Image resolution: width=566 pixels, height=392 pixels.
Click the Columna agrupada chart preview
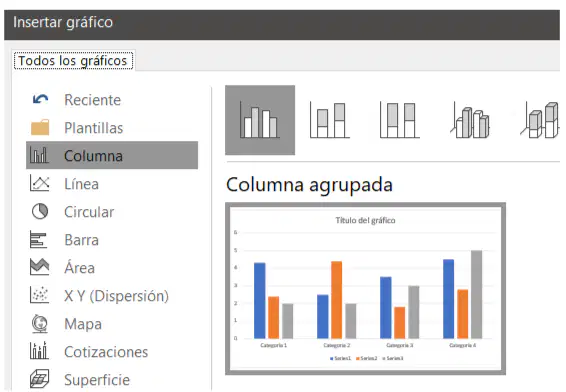pos(365,289)
